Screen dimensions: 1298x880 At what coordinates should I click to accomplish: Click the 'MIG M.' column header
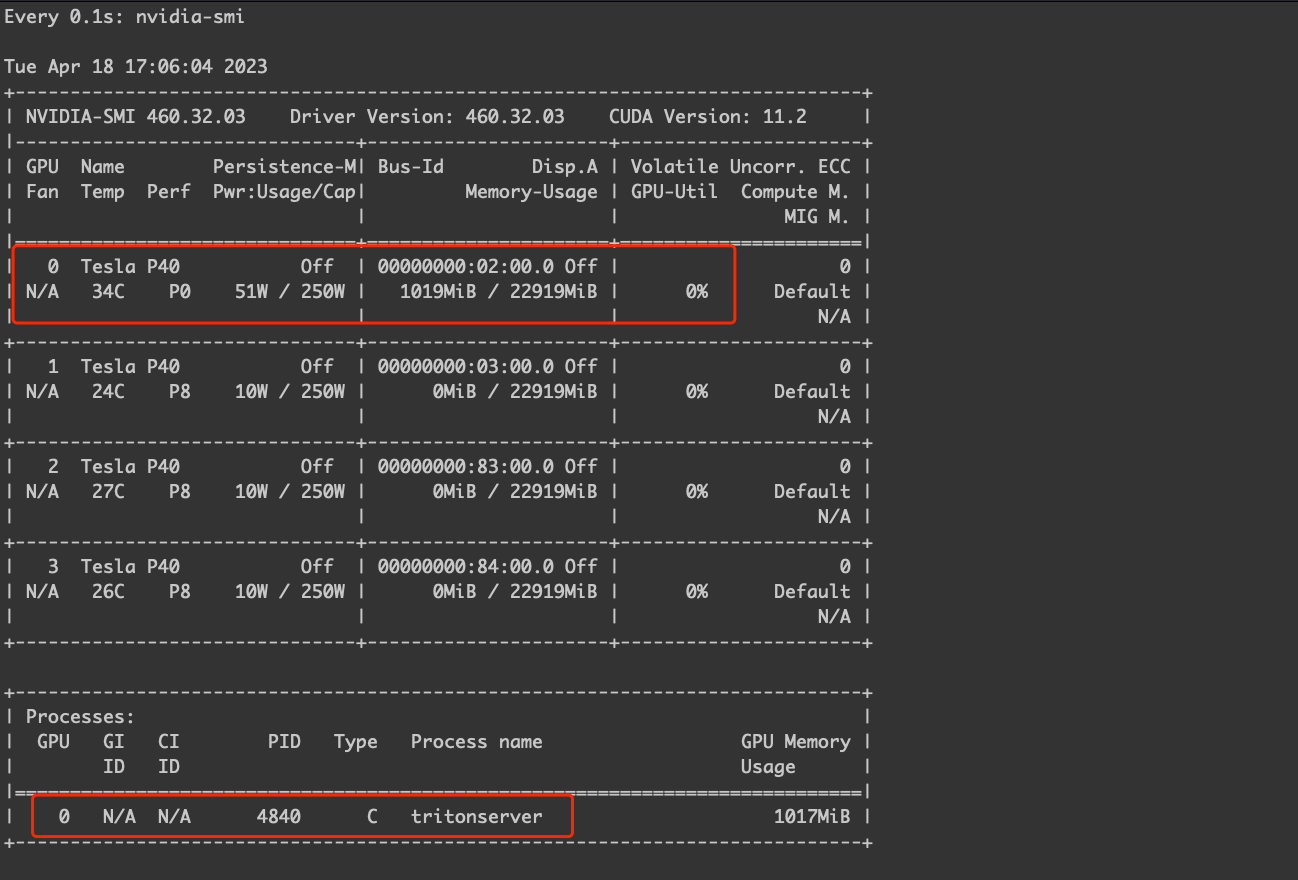pos(818,217)
